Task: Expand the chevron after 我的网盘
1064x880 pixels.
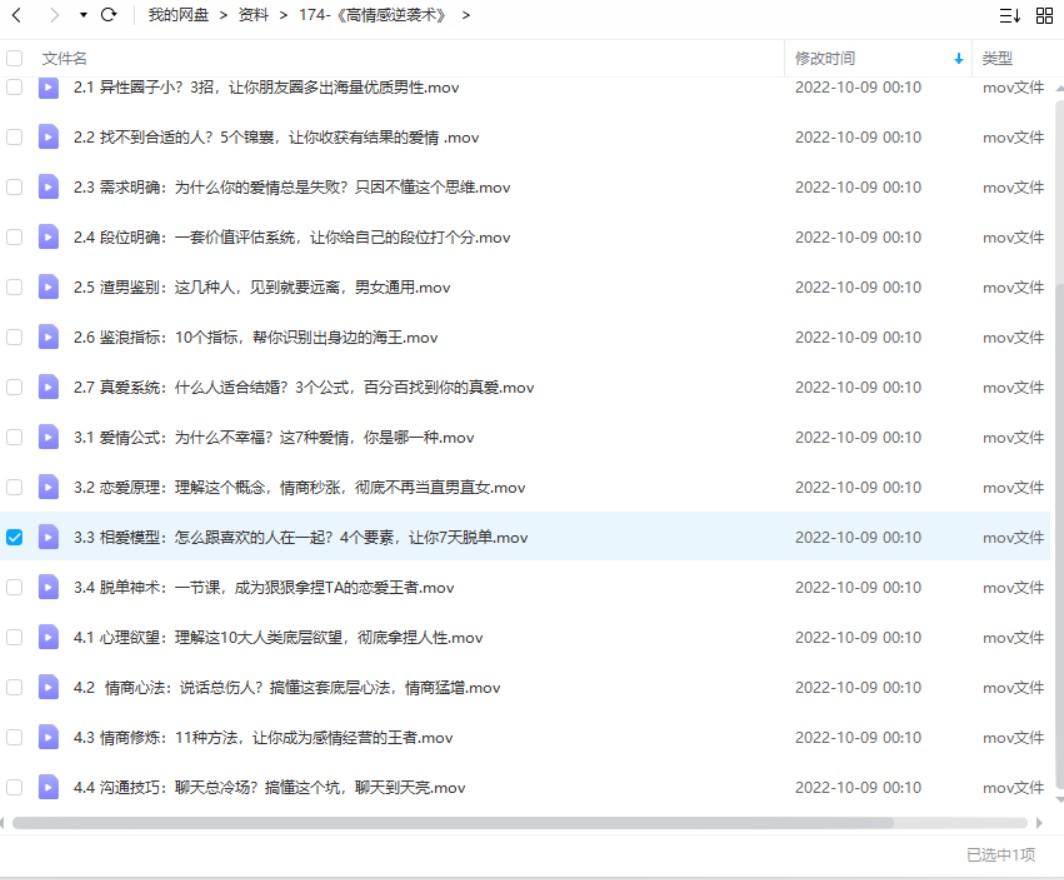Action: coord(223,15)
